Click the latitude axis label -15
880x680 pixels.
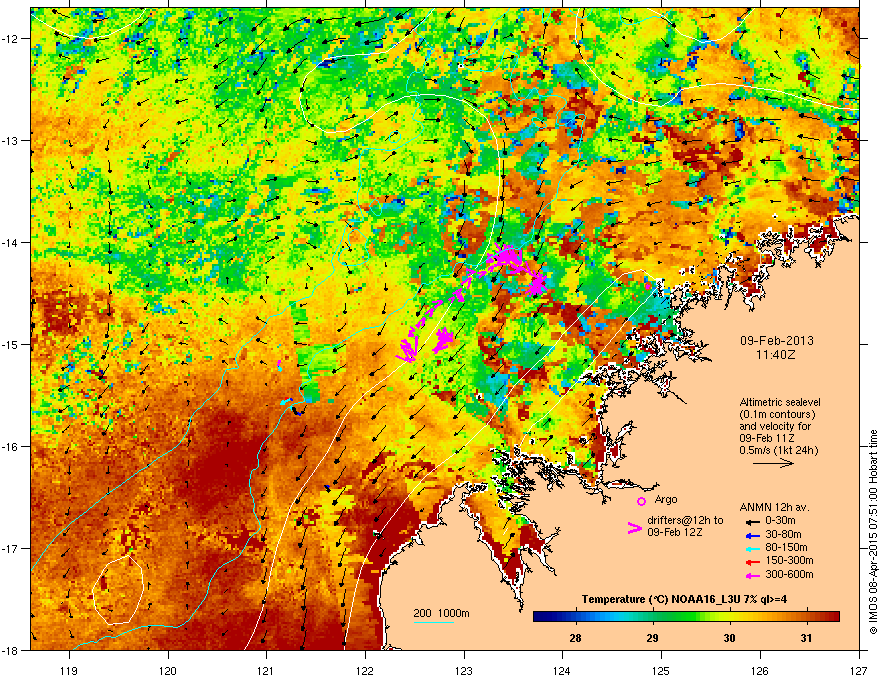[10, 344]
